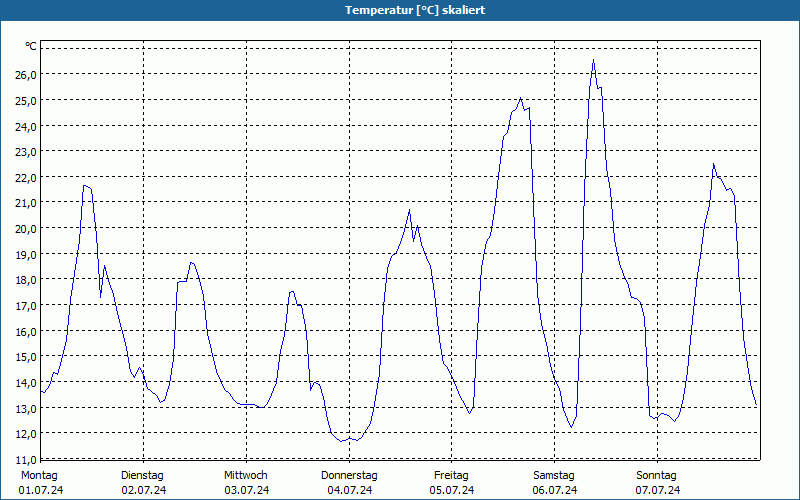
Task: Select the Freitag 05.07.24 date label
Action: [452, 483]
